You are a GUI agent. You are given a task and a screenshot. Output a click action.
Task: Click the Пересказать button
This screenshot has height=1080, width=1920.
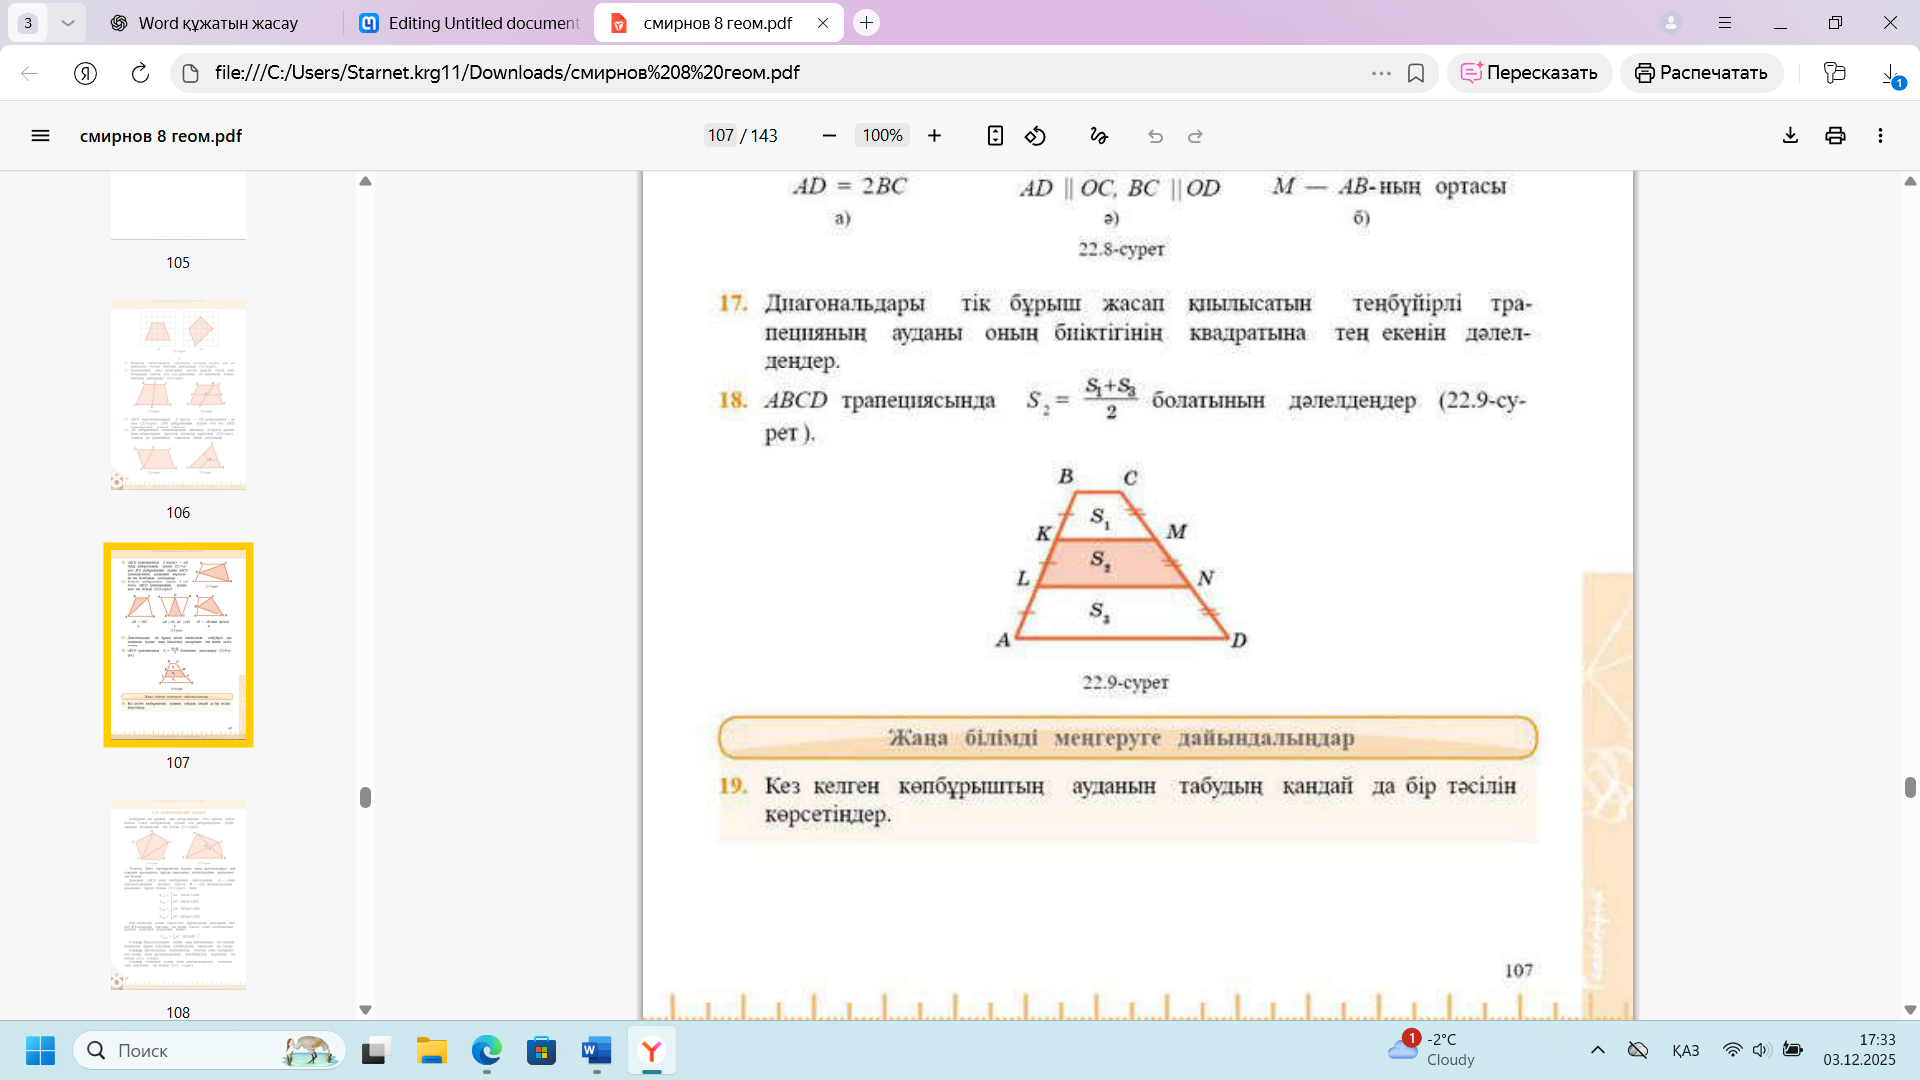coord(1529,73)
